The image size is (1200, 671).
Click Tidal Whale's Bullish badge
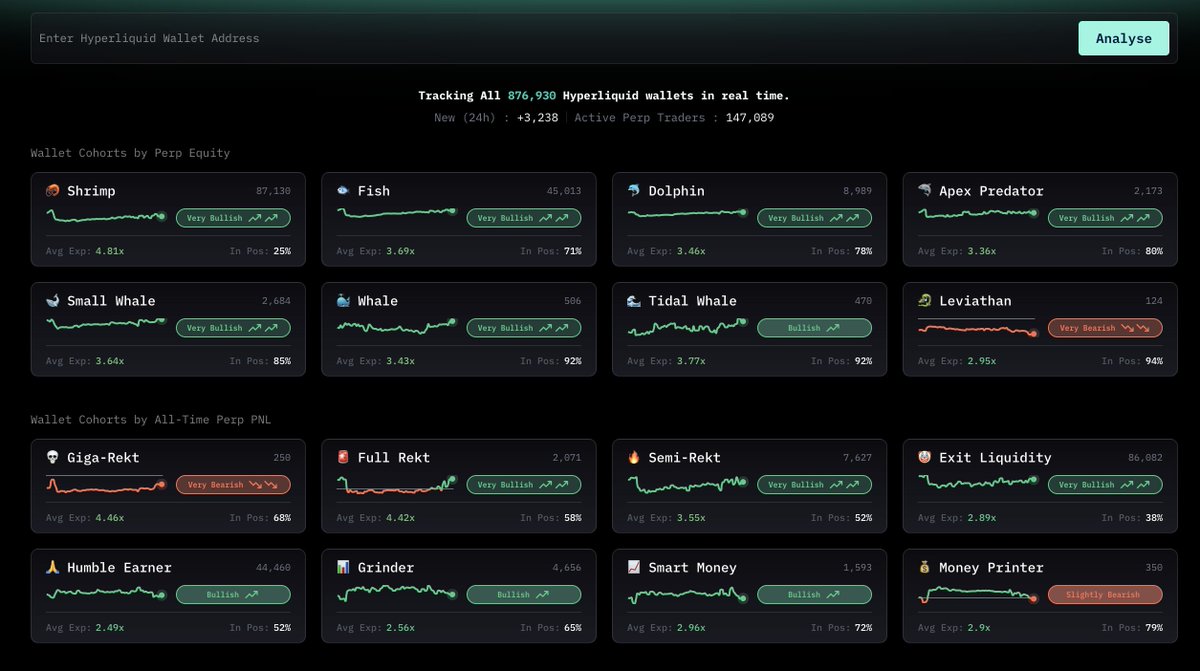tap(815, 328)
